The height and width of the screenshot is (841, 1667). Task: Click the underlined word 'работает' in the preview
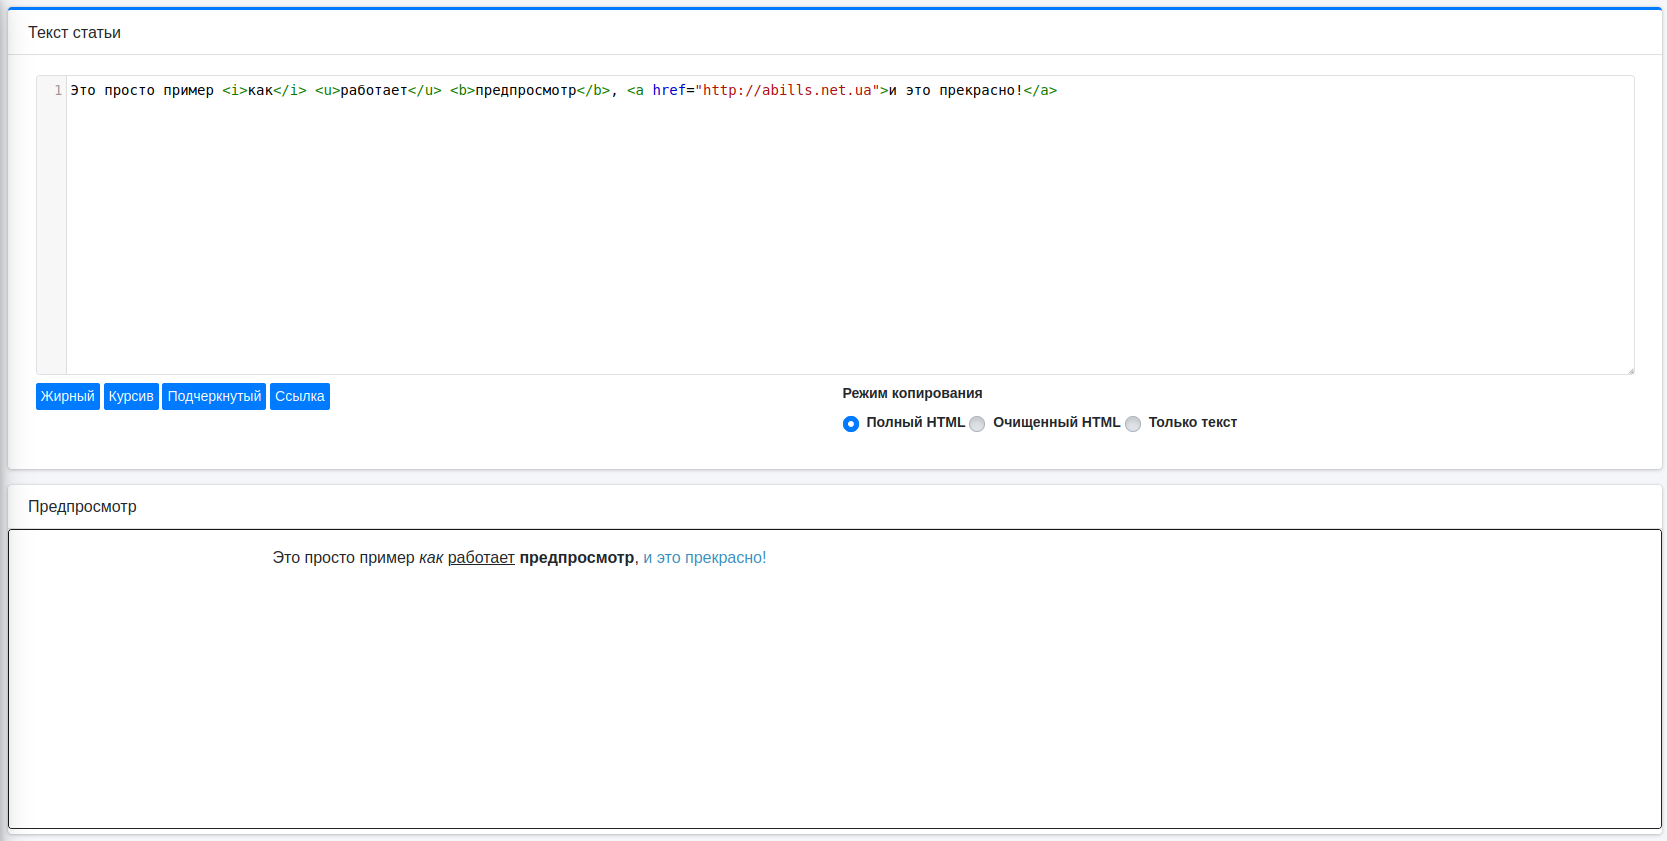pos(481,558)
